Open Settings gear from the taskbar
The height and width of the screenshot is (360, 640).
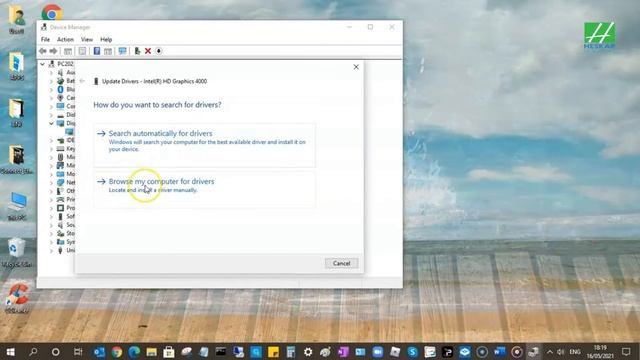pyautogui.click(x=308, y=352)
